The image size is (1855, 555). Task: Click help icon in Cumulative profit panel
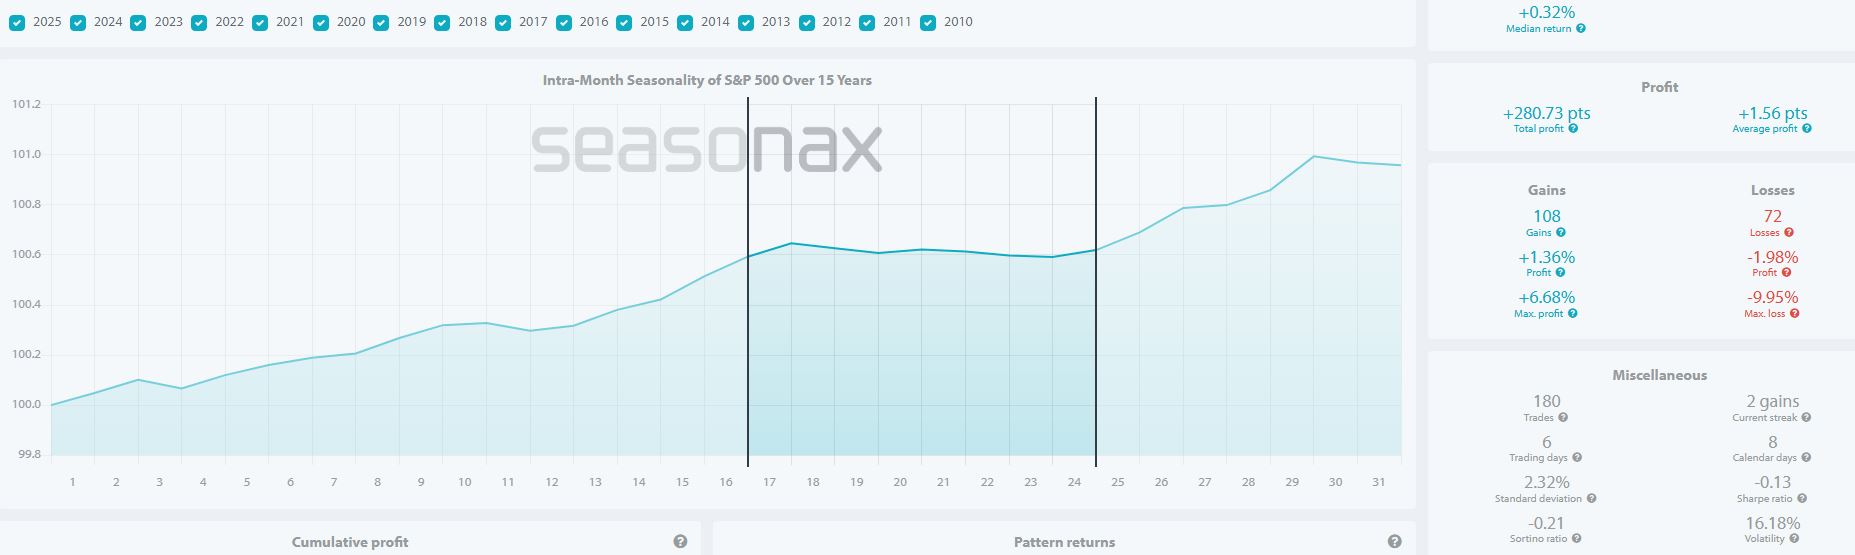pos(680,542)
